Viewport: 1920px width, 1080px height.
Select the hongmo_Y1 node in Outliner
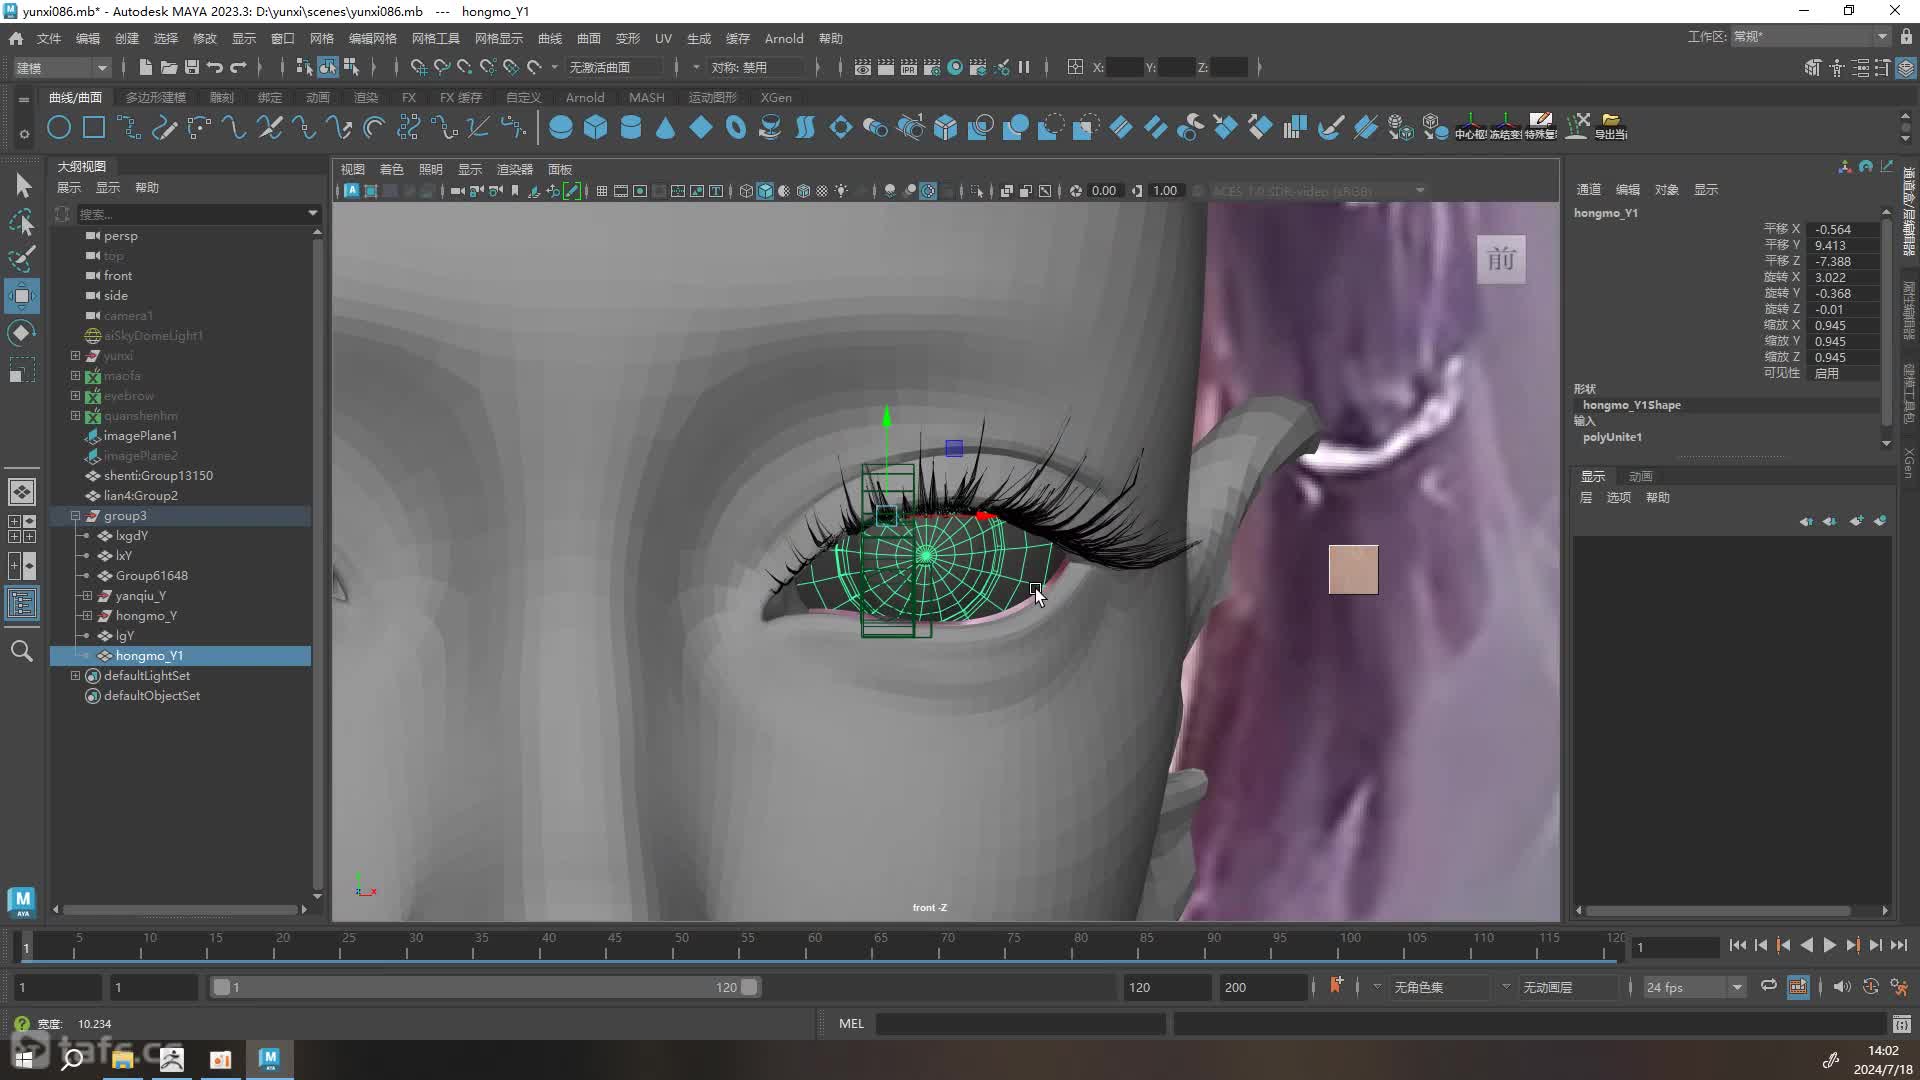(x=180, y=656)
